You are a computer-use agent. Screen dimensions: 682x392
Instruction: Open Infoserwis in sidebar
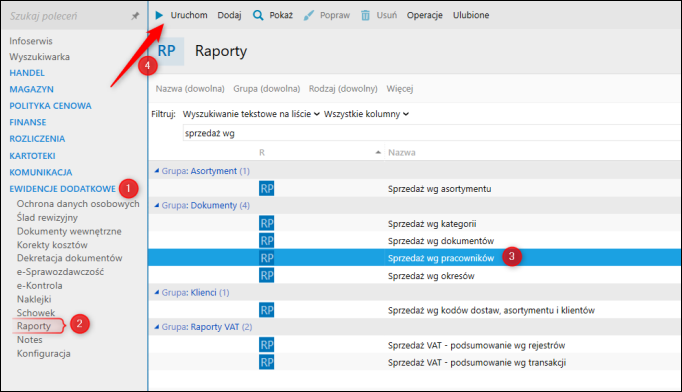[31, 41]
